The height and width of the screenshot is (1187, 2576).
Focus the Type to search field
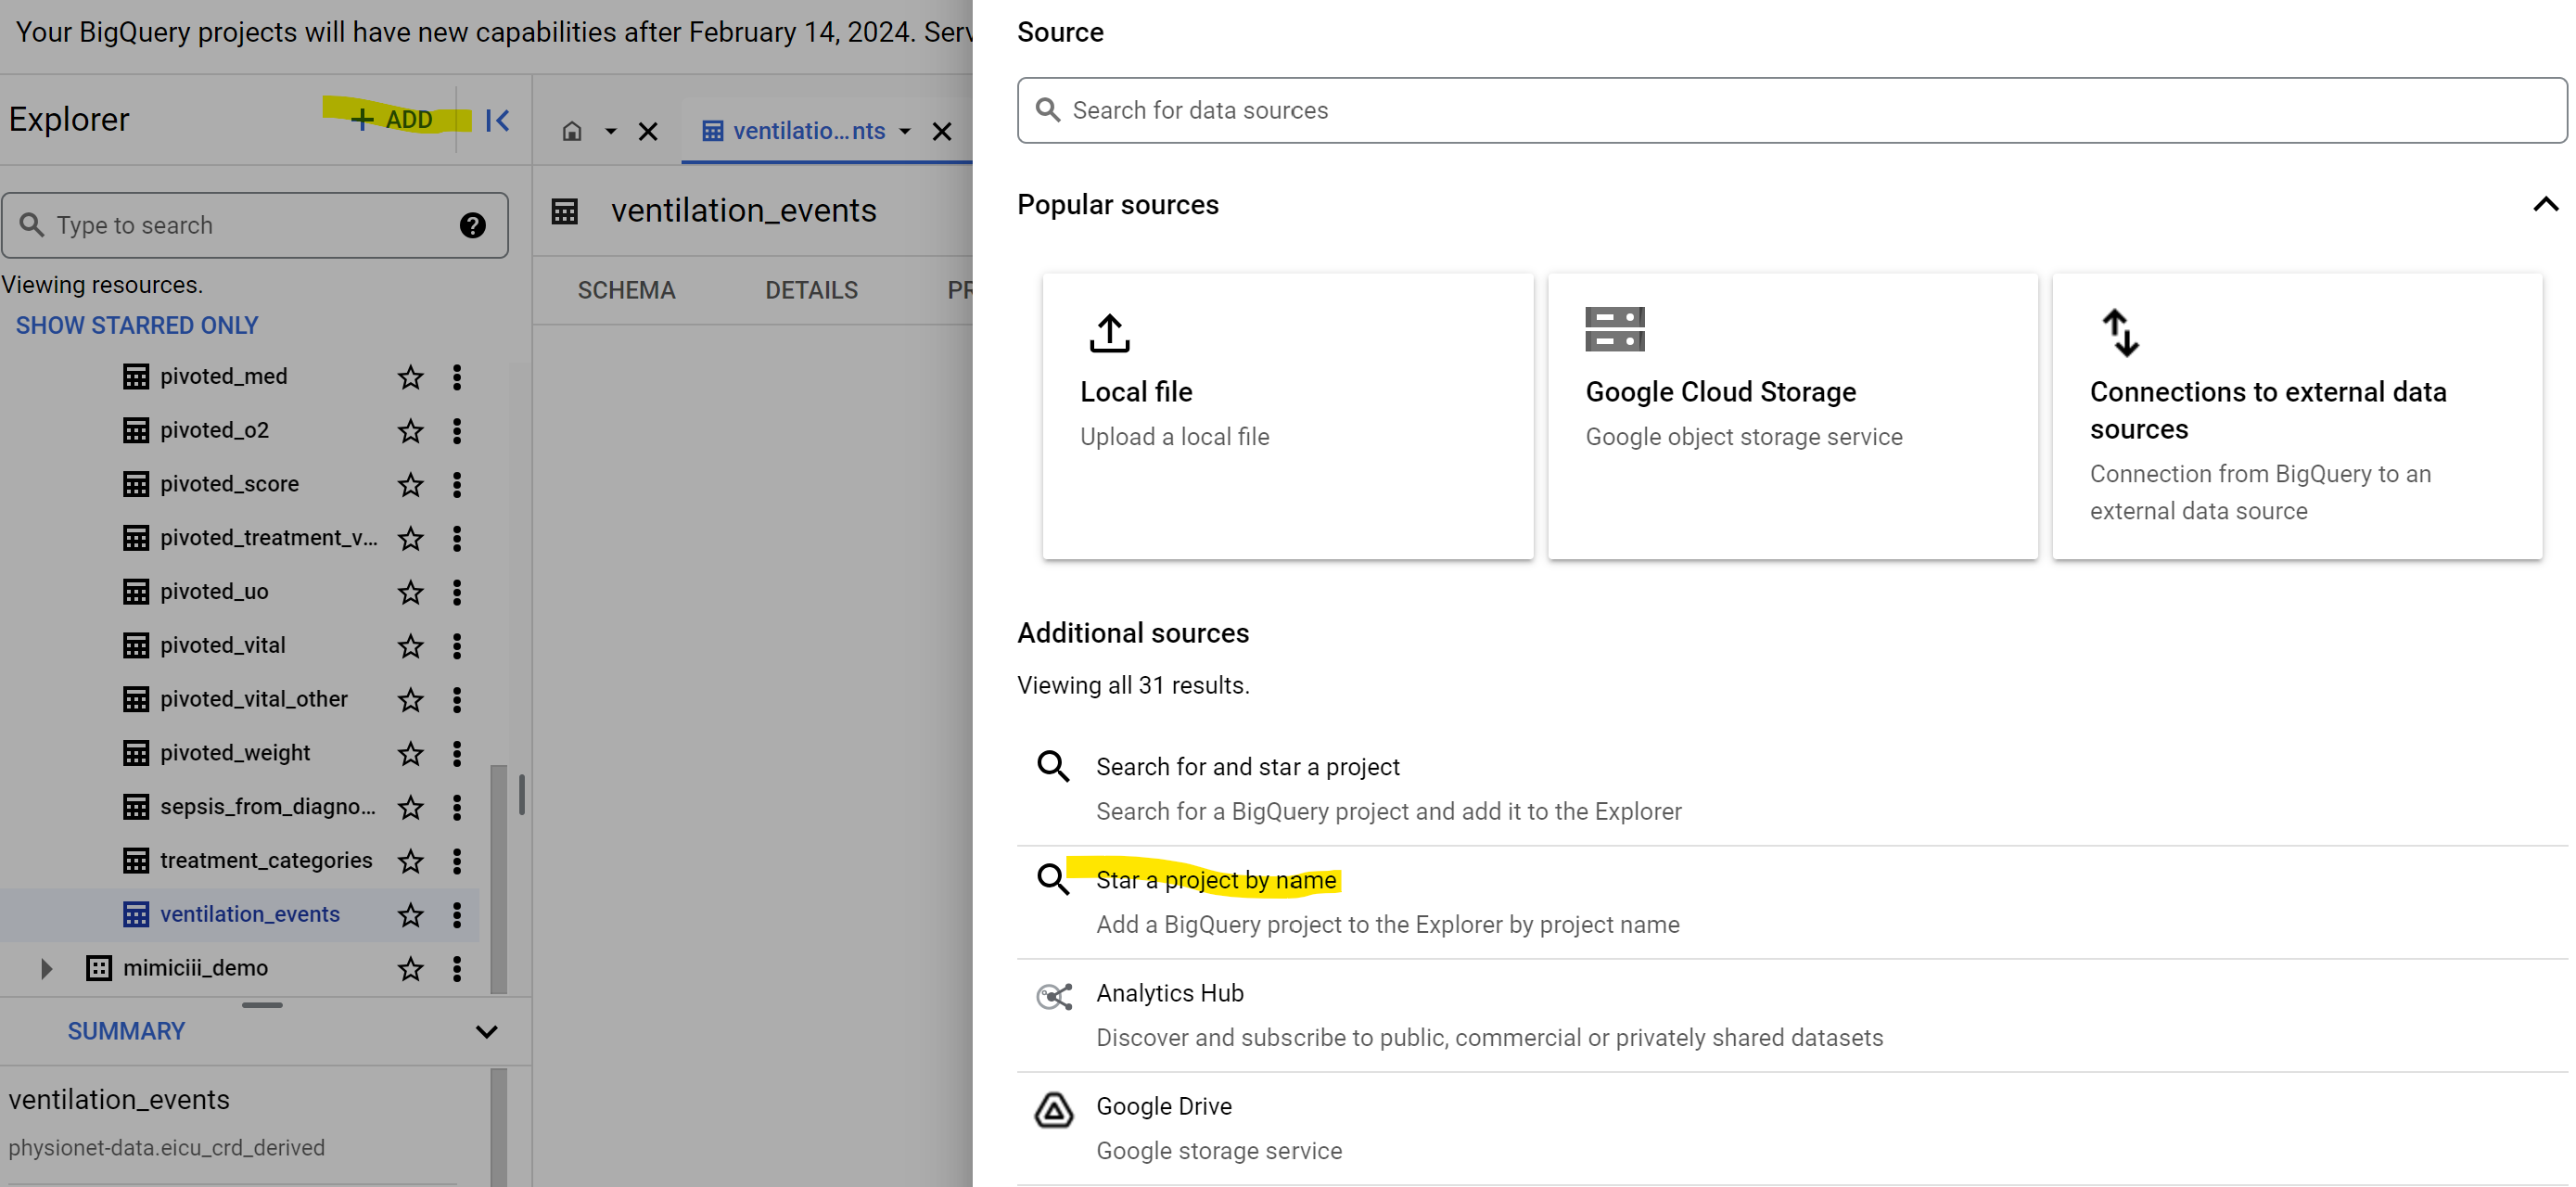(x=255, y=225)
